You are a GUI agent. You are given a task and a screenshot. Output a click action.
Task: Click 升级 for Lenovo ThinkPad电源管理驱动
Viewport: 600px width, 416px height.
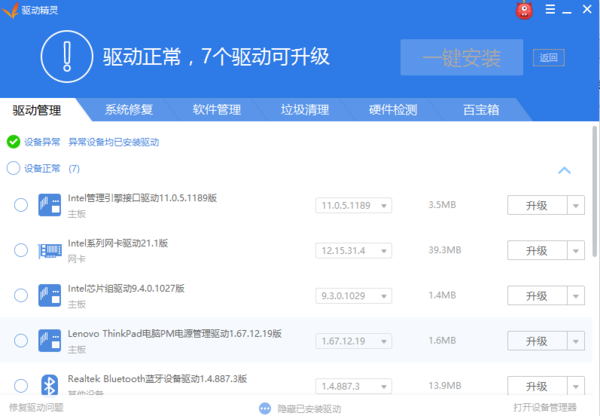click(537, 341)
